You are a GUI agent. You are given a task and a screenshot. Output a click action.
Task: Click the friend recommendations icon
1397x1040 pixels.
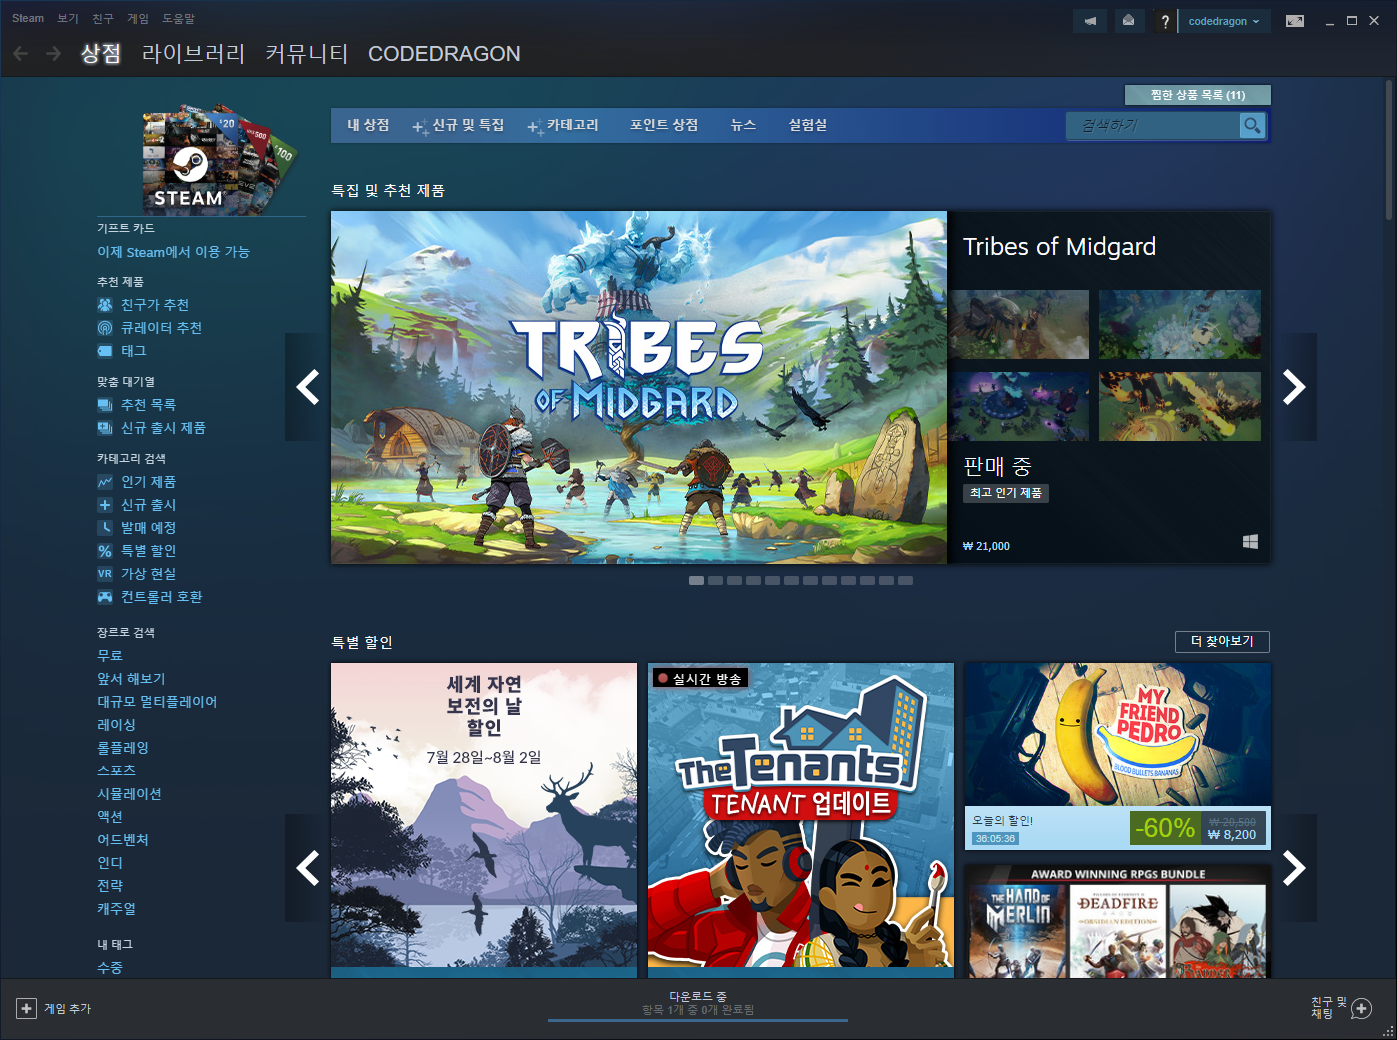click(x=105, y=305)
